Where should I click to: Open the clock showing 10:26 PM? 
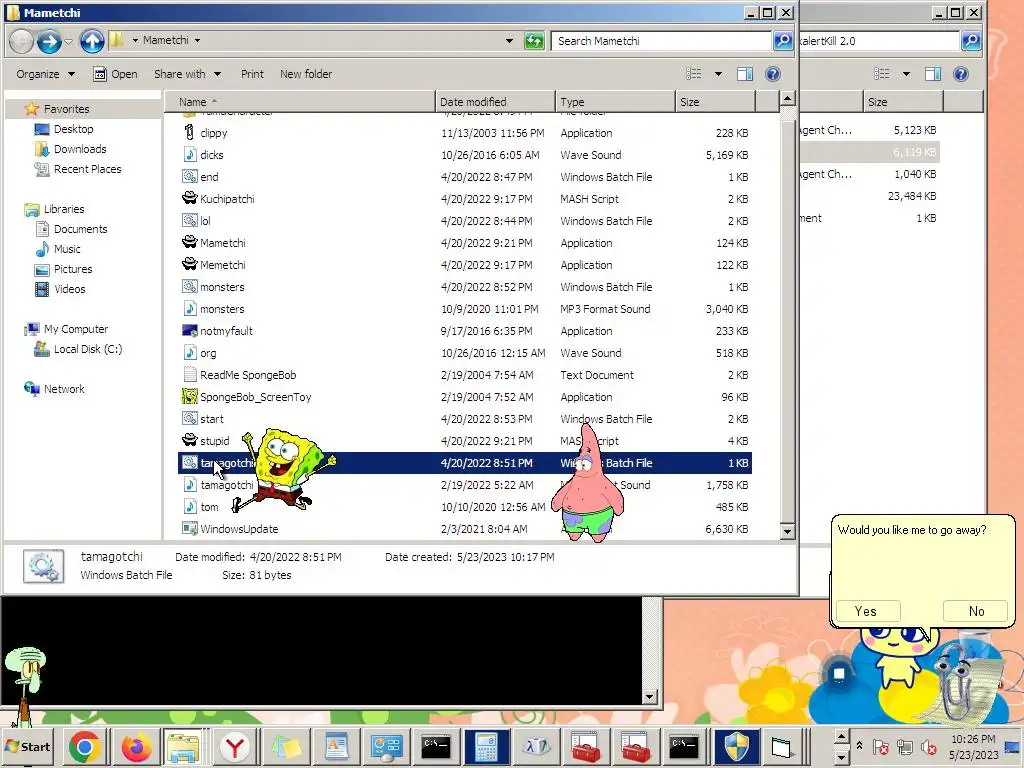[973, 746]
